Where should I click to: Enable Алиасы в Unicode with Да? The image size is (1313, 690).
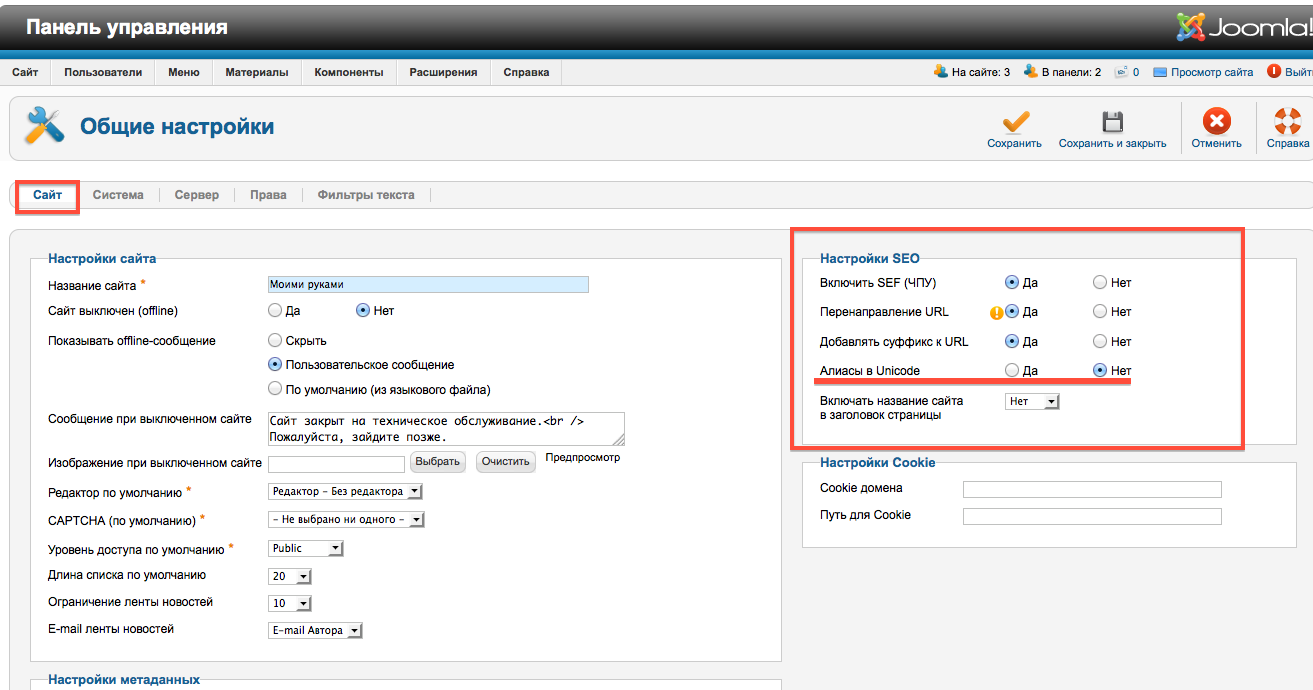click(x=1012, y=371)
